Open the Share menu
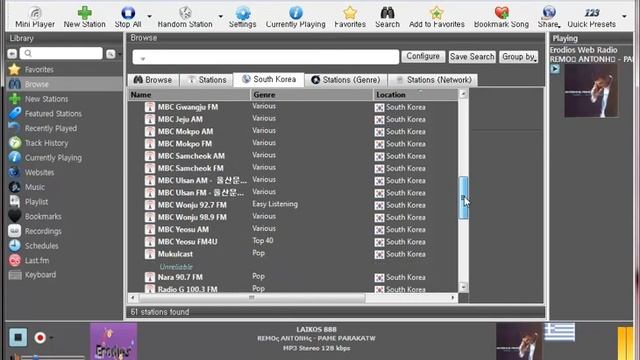Viewport: 640px width, 360px height. pos(549,17)
